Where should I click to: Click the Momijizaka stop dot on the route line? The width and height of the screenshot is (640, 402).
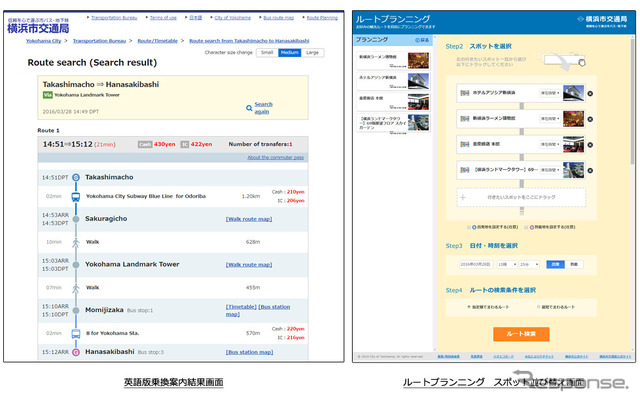click(76, 311)
